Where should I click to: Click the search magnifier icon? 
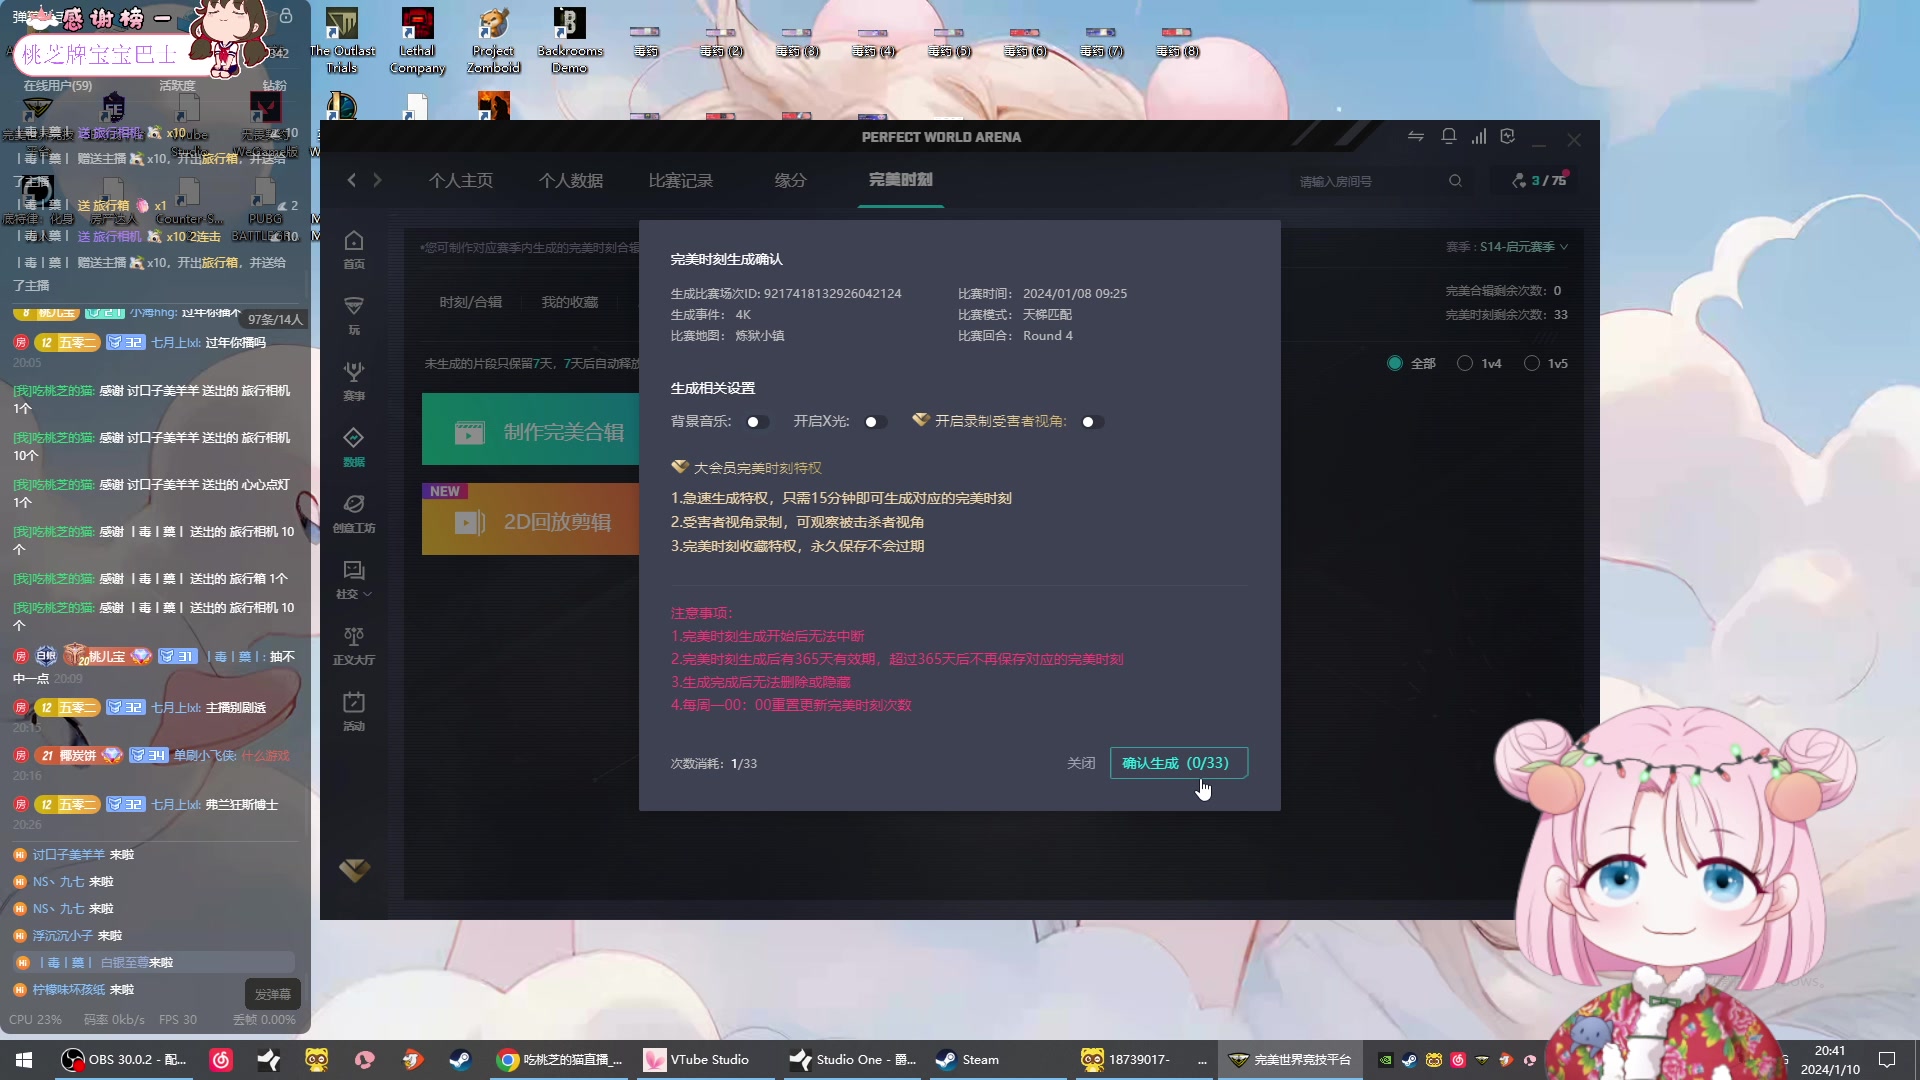tap(1455, 181)
